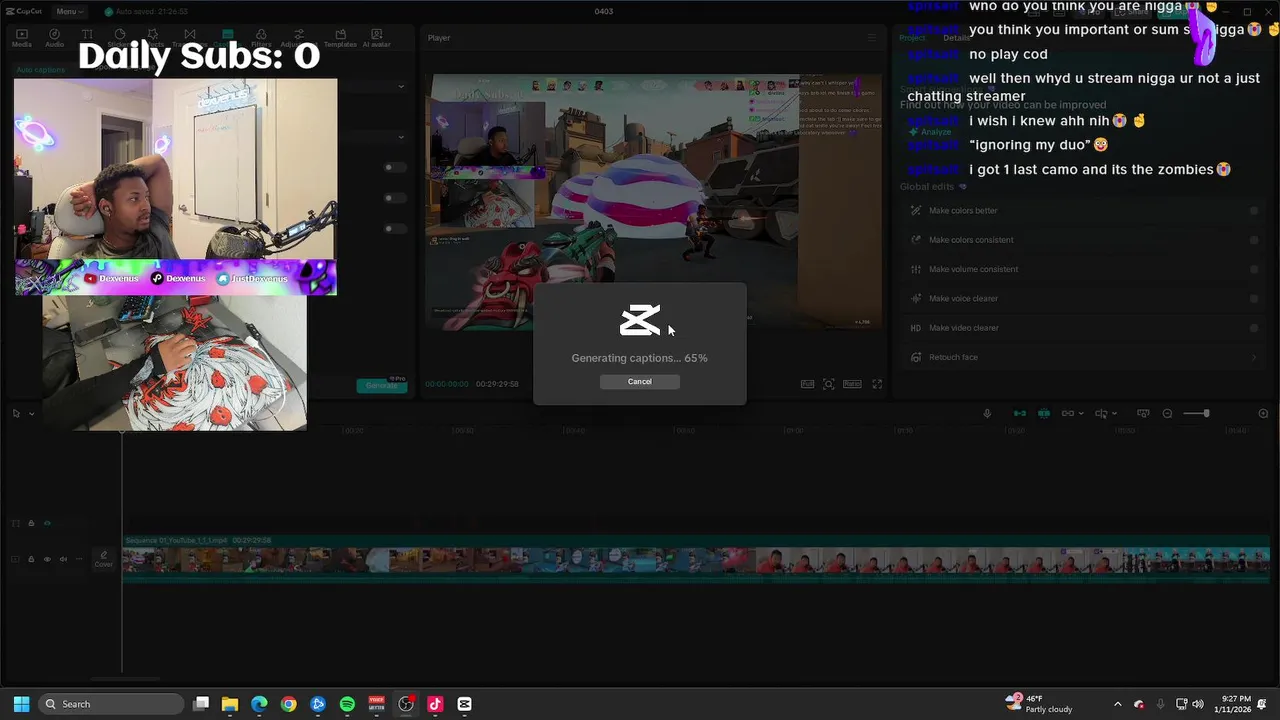Open Microsoft Edge from taskbar
This screenshot has height=720, width=1280.
pyautogui.click(x=259, y=704)
